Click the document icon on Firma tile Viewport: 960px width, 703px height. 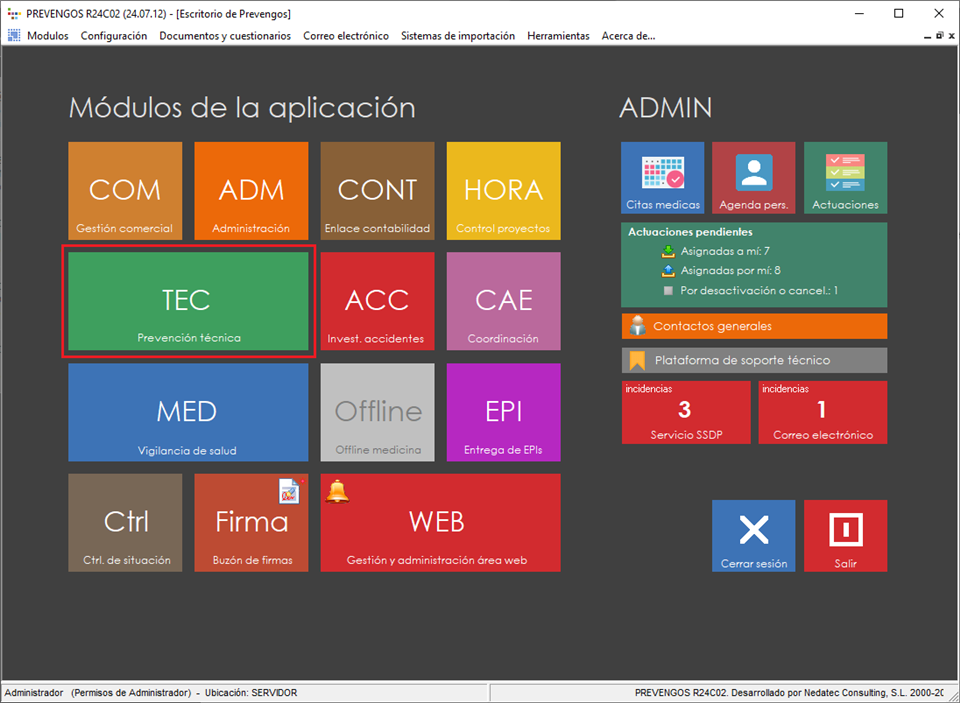tap(289, 490)
